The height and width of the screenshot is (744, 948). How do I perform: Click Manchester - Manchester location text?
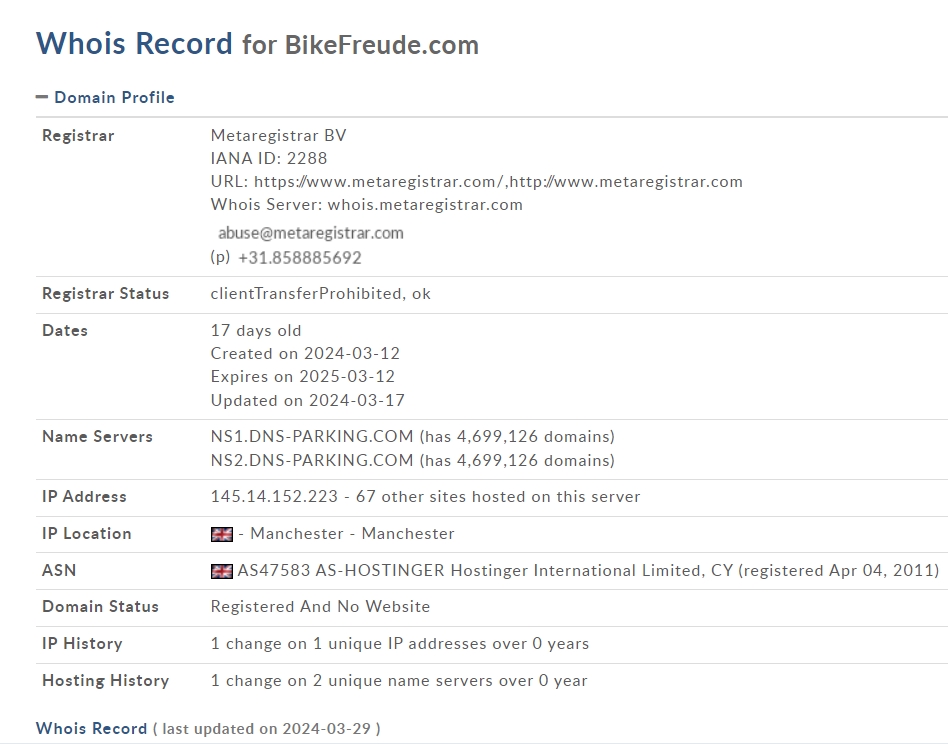tap(352, 534)
